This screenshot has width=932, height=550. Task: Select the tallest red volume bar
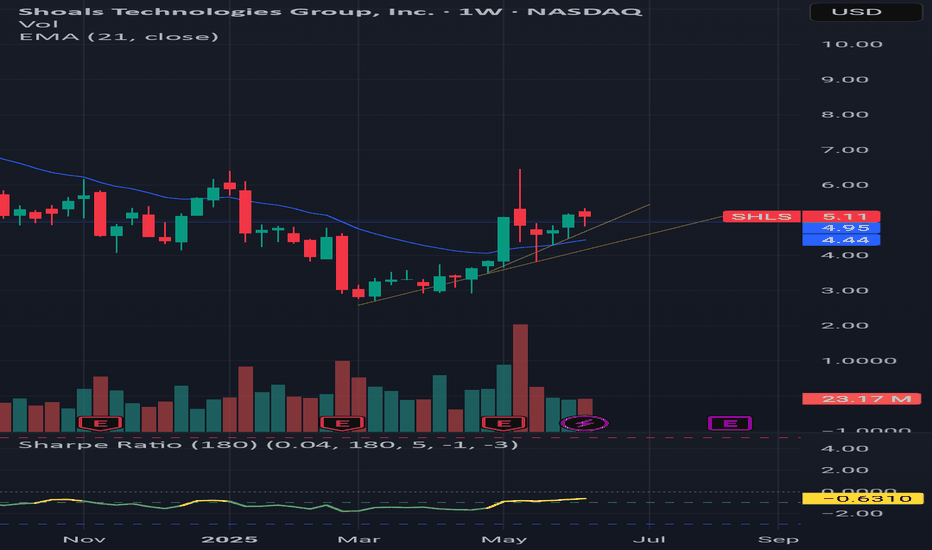[x=520, y=378]
